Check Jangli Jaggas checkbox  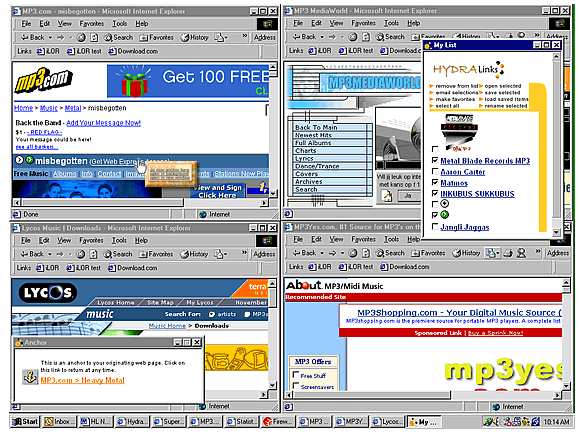[435, 226]
